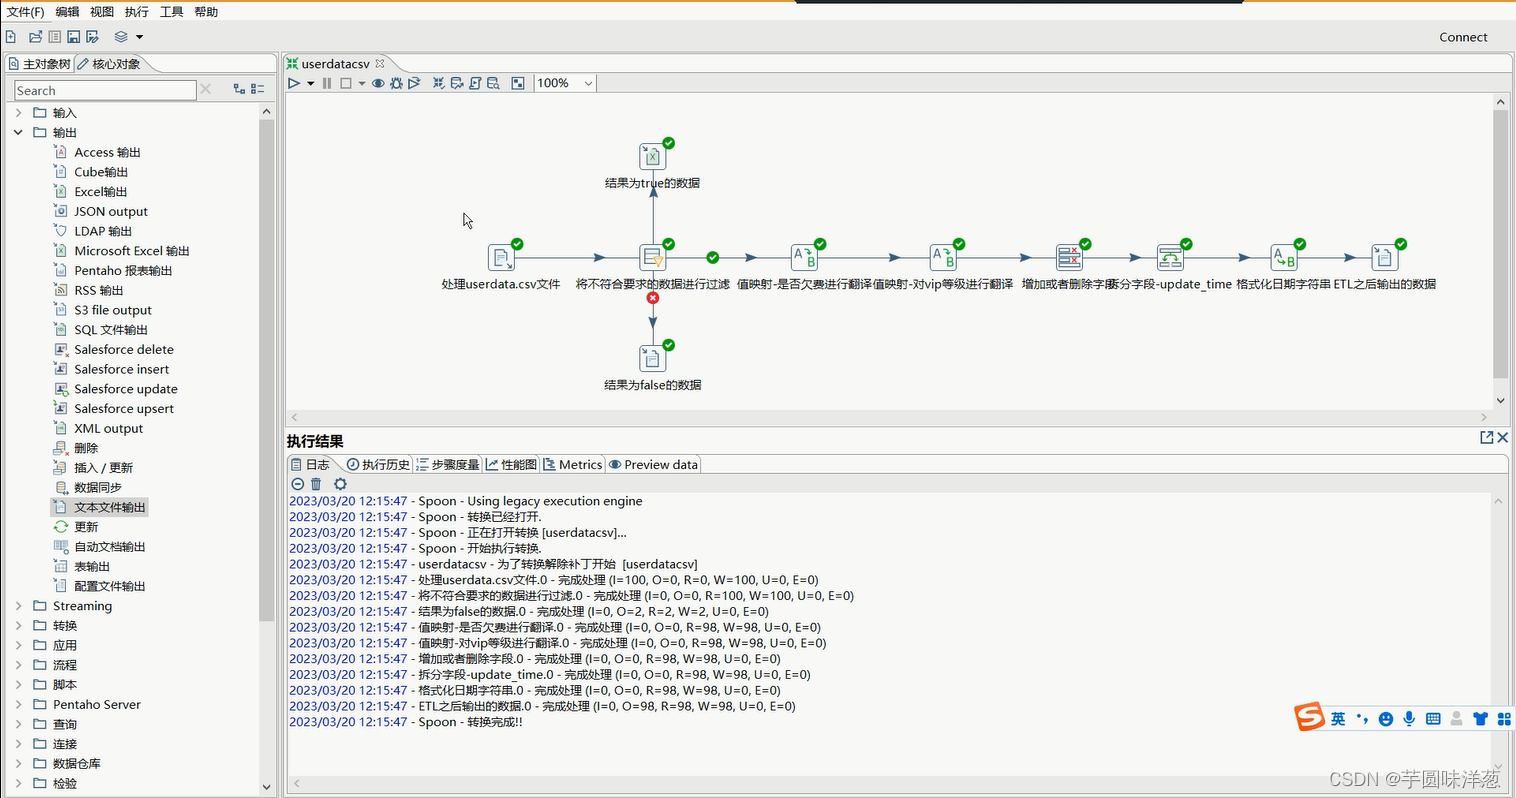Open the stop options dropdown arrow
The image size is (1516, 798).
tap(361, 83)
